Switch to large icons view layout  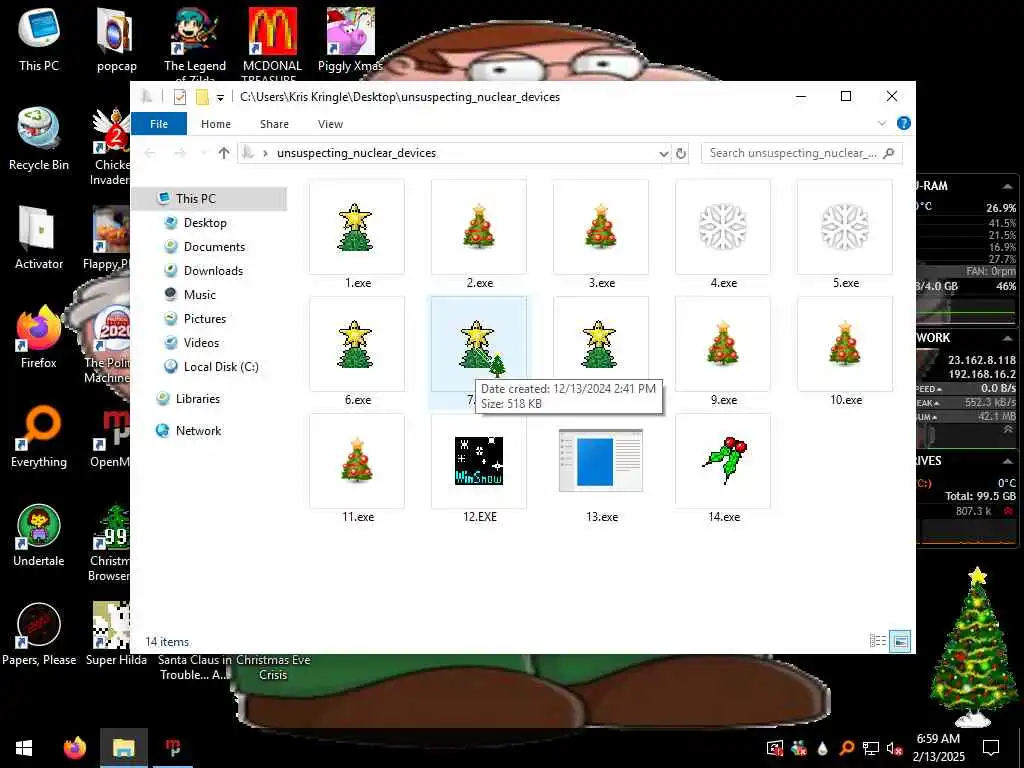tap(900, 641)
